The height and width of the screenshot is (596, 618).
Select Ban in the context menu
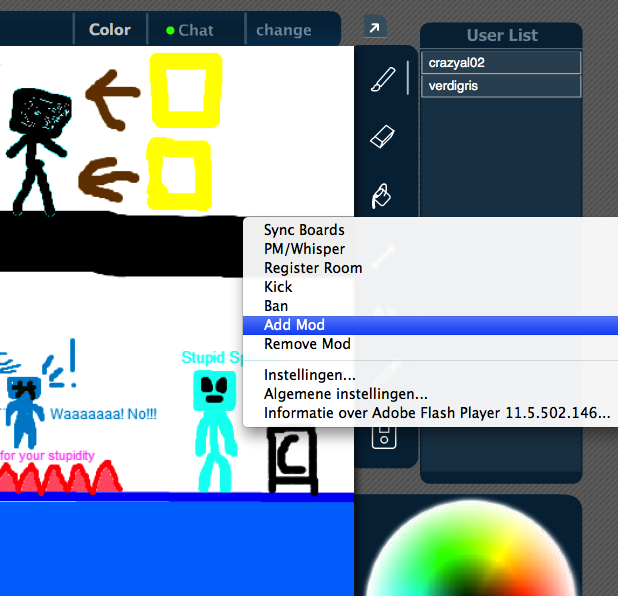276,306
